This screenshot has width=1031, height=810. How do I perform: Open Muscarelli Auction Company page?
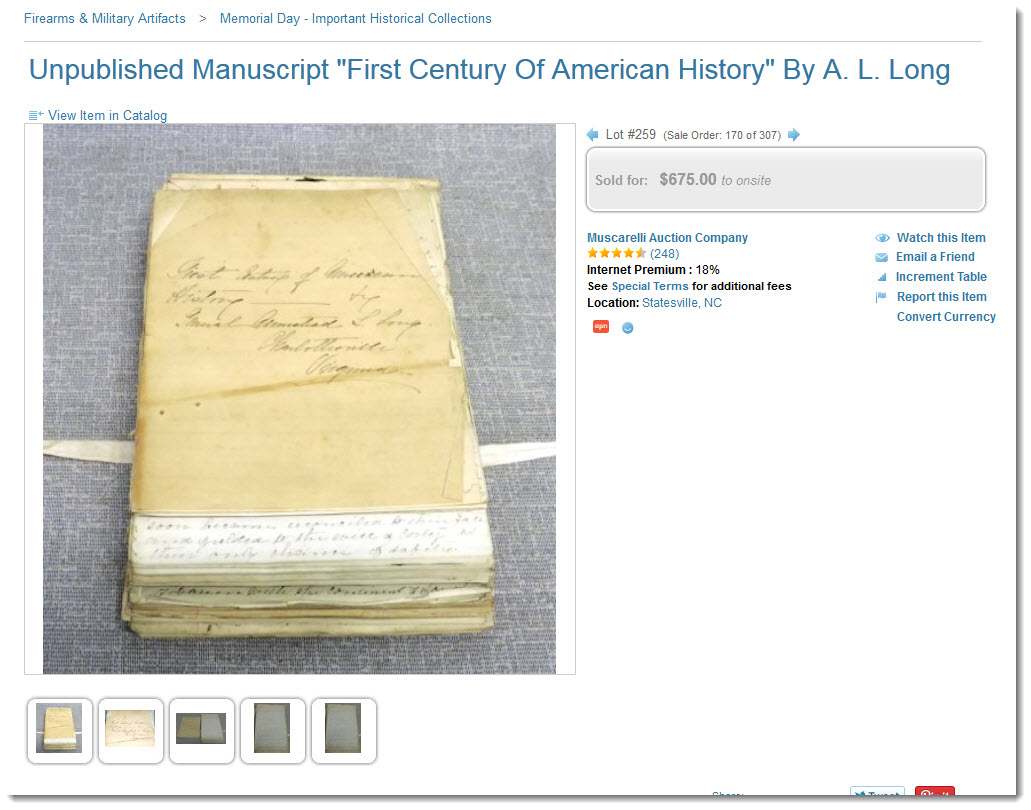[667, 237]
